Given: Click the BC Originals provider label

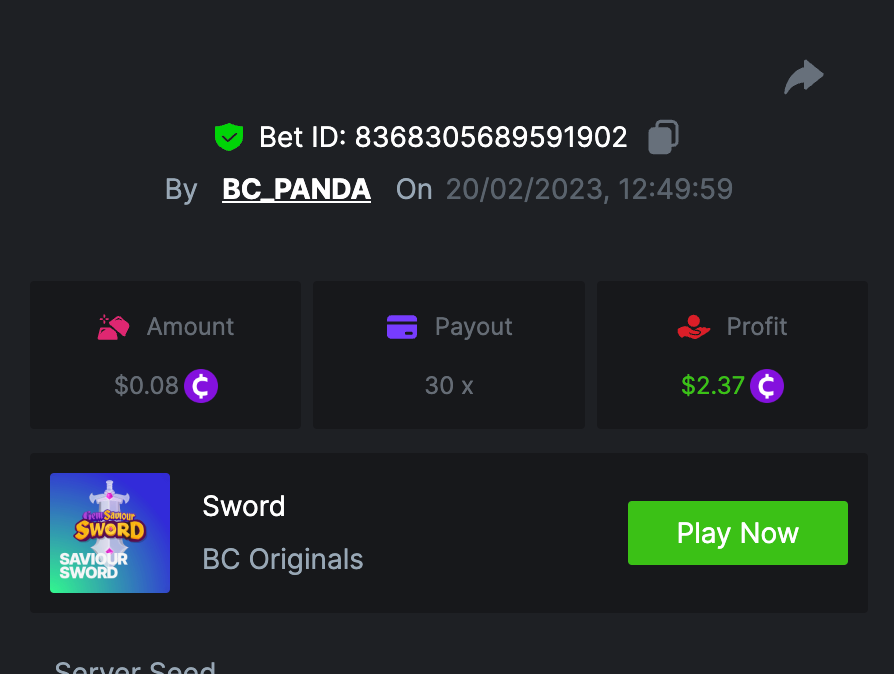Looking at the screenshot, I should (283, 559).
